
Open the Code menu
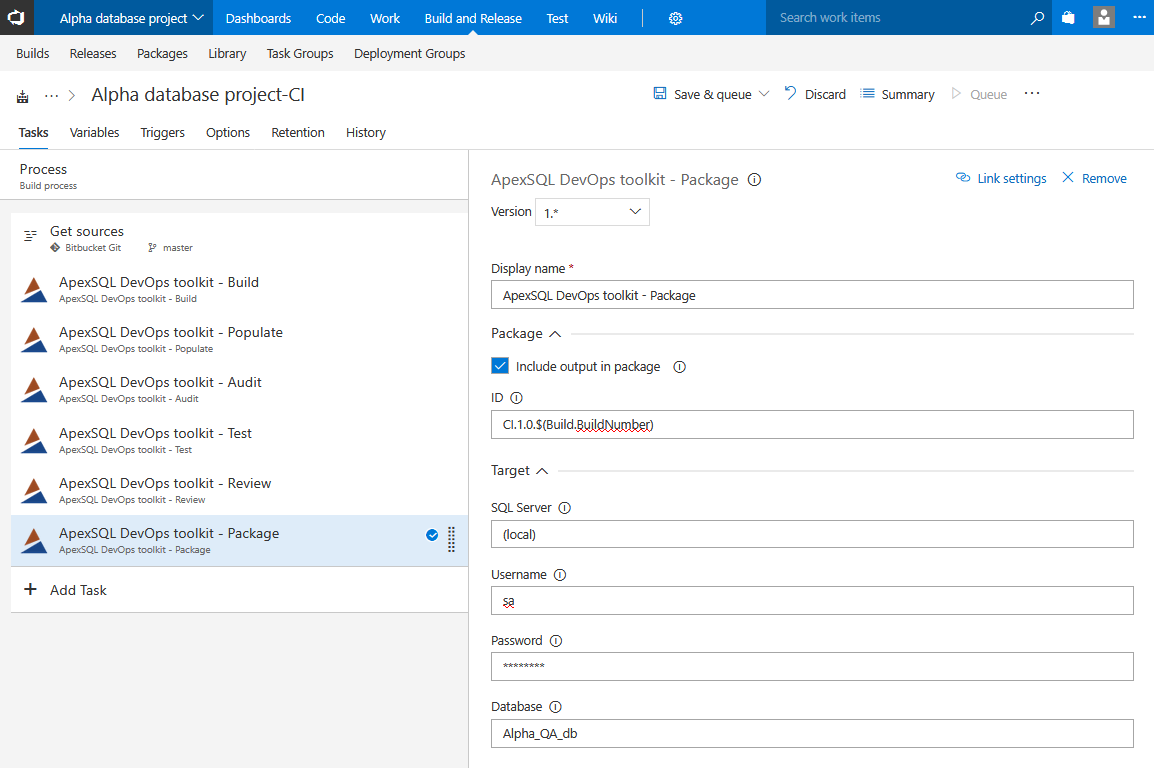330,18
